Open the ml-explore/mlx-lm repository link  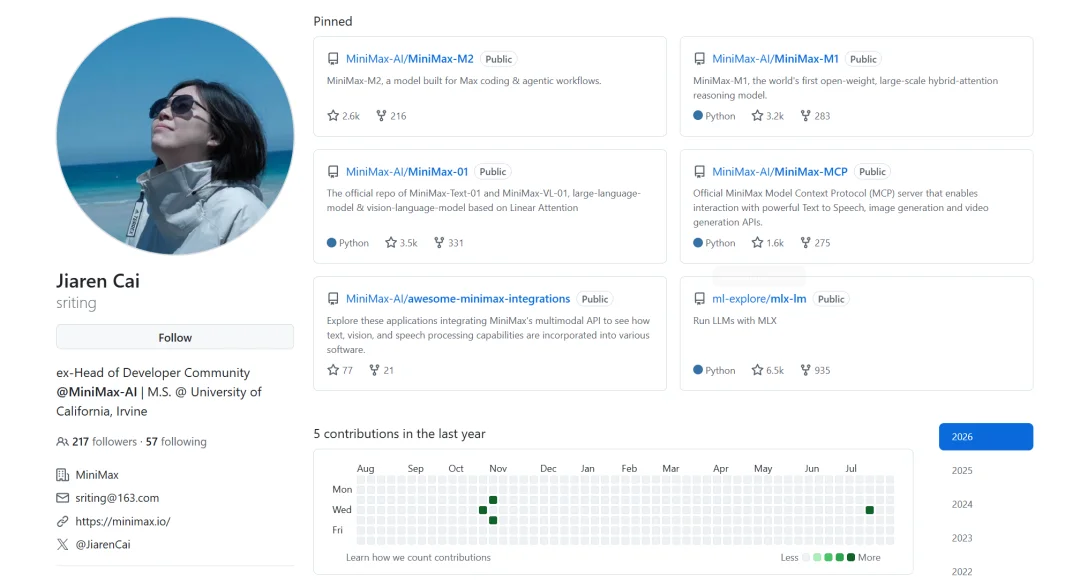coord(759,298)
